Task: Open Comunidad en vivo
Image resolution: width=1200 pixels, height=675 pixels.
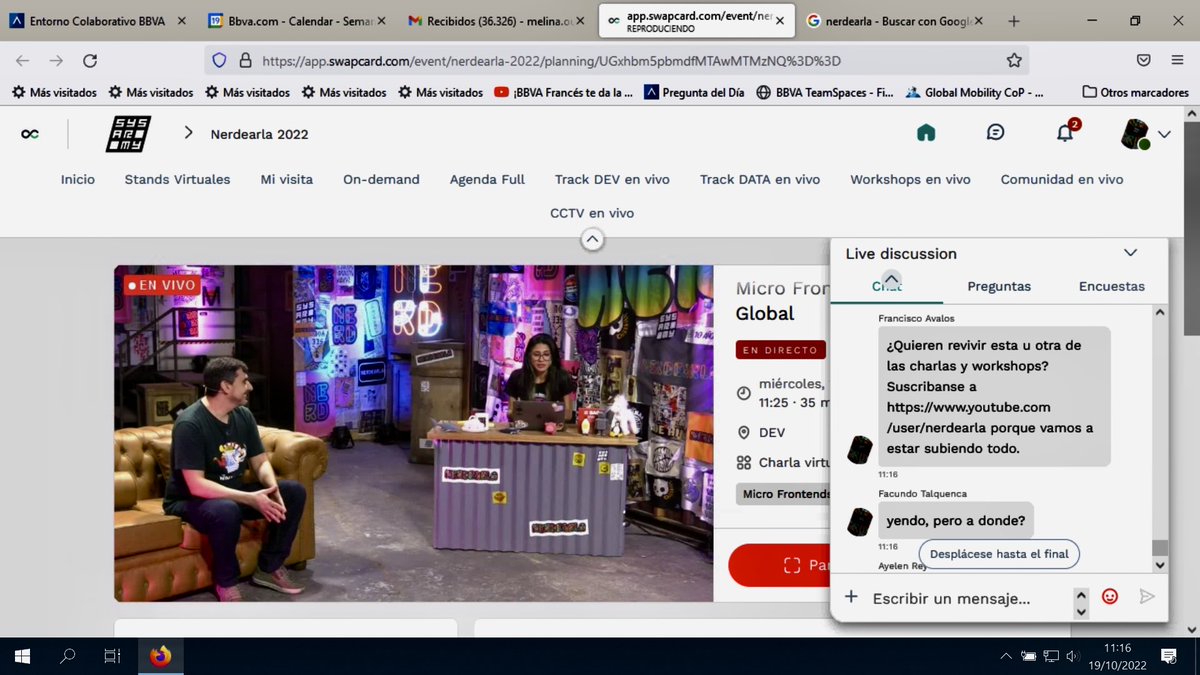Action: click(x=1062, y=179)
